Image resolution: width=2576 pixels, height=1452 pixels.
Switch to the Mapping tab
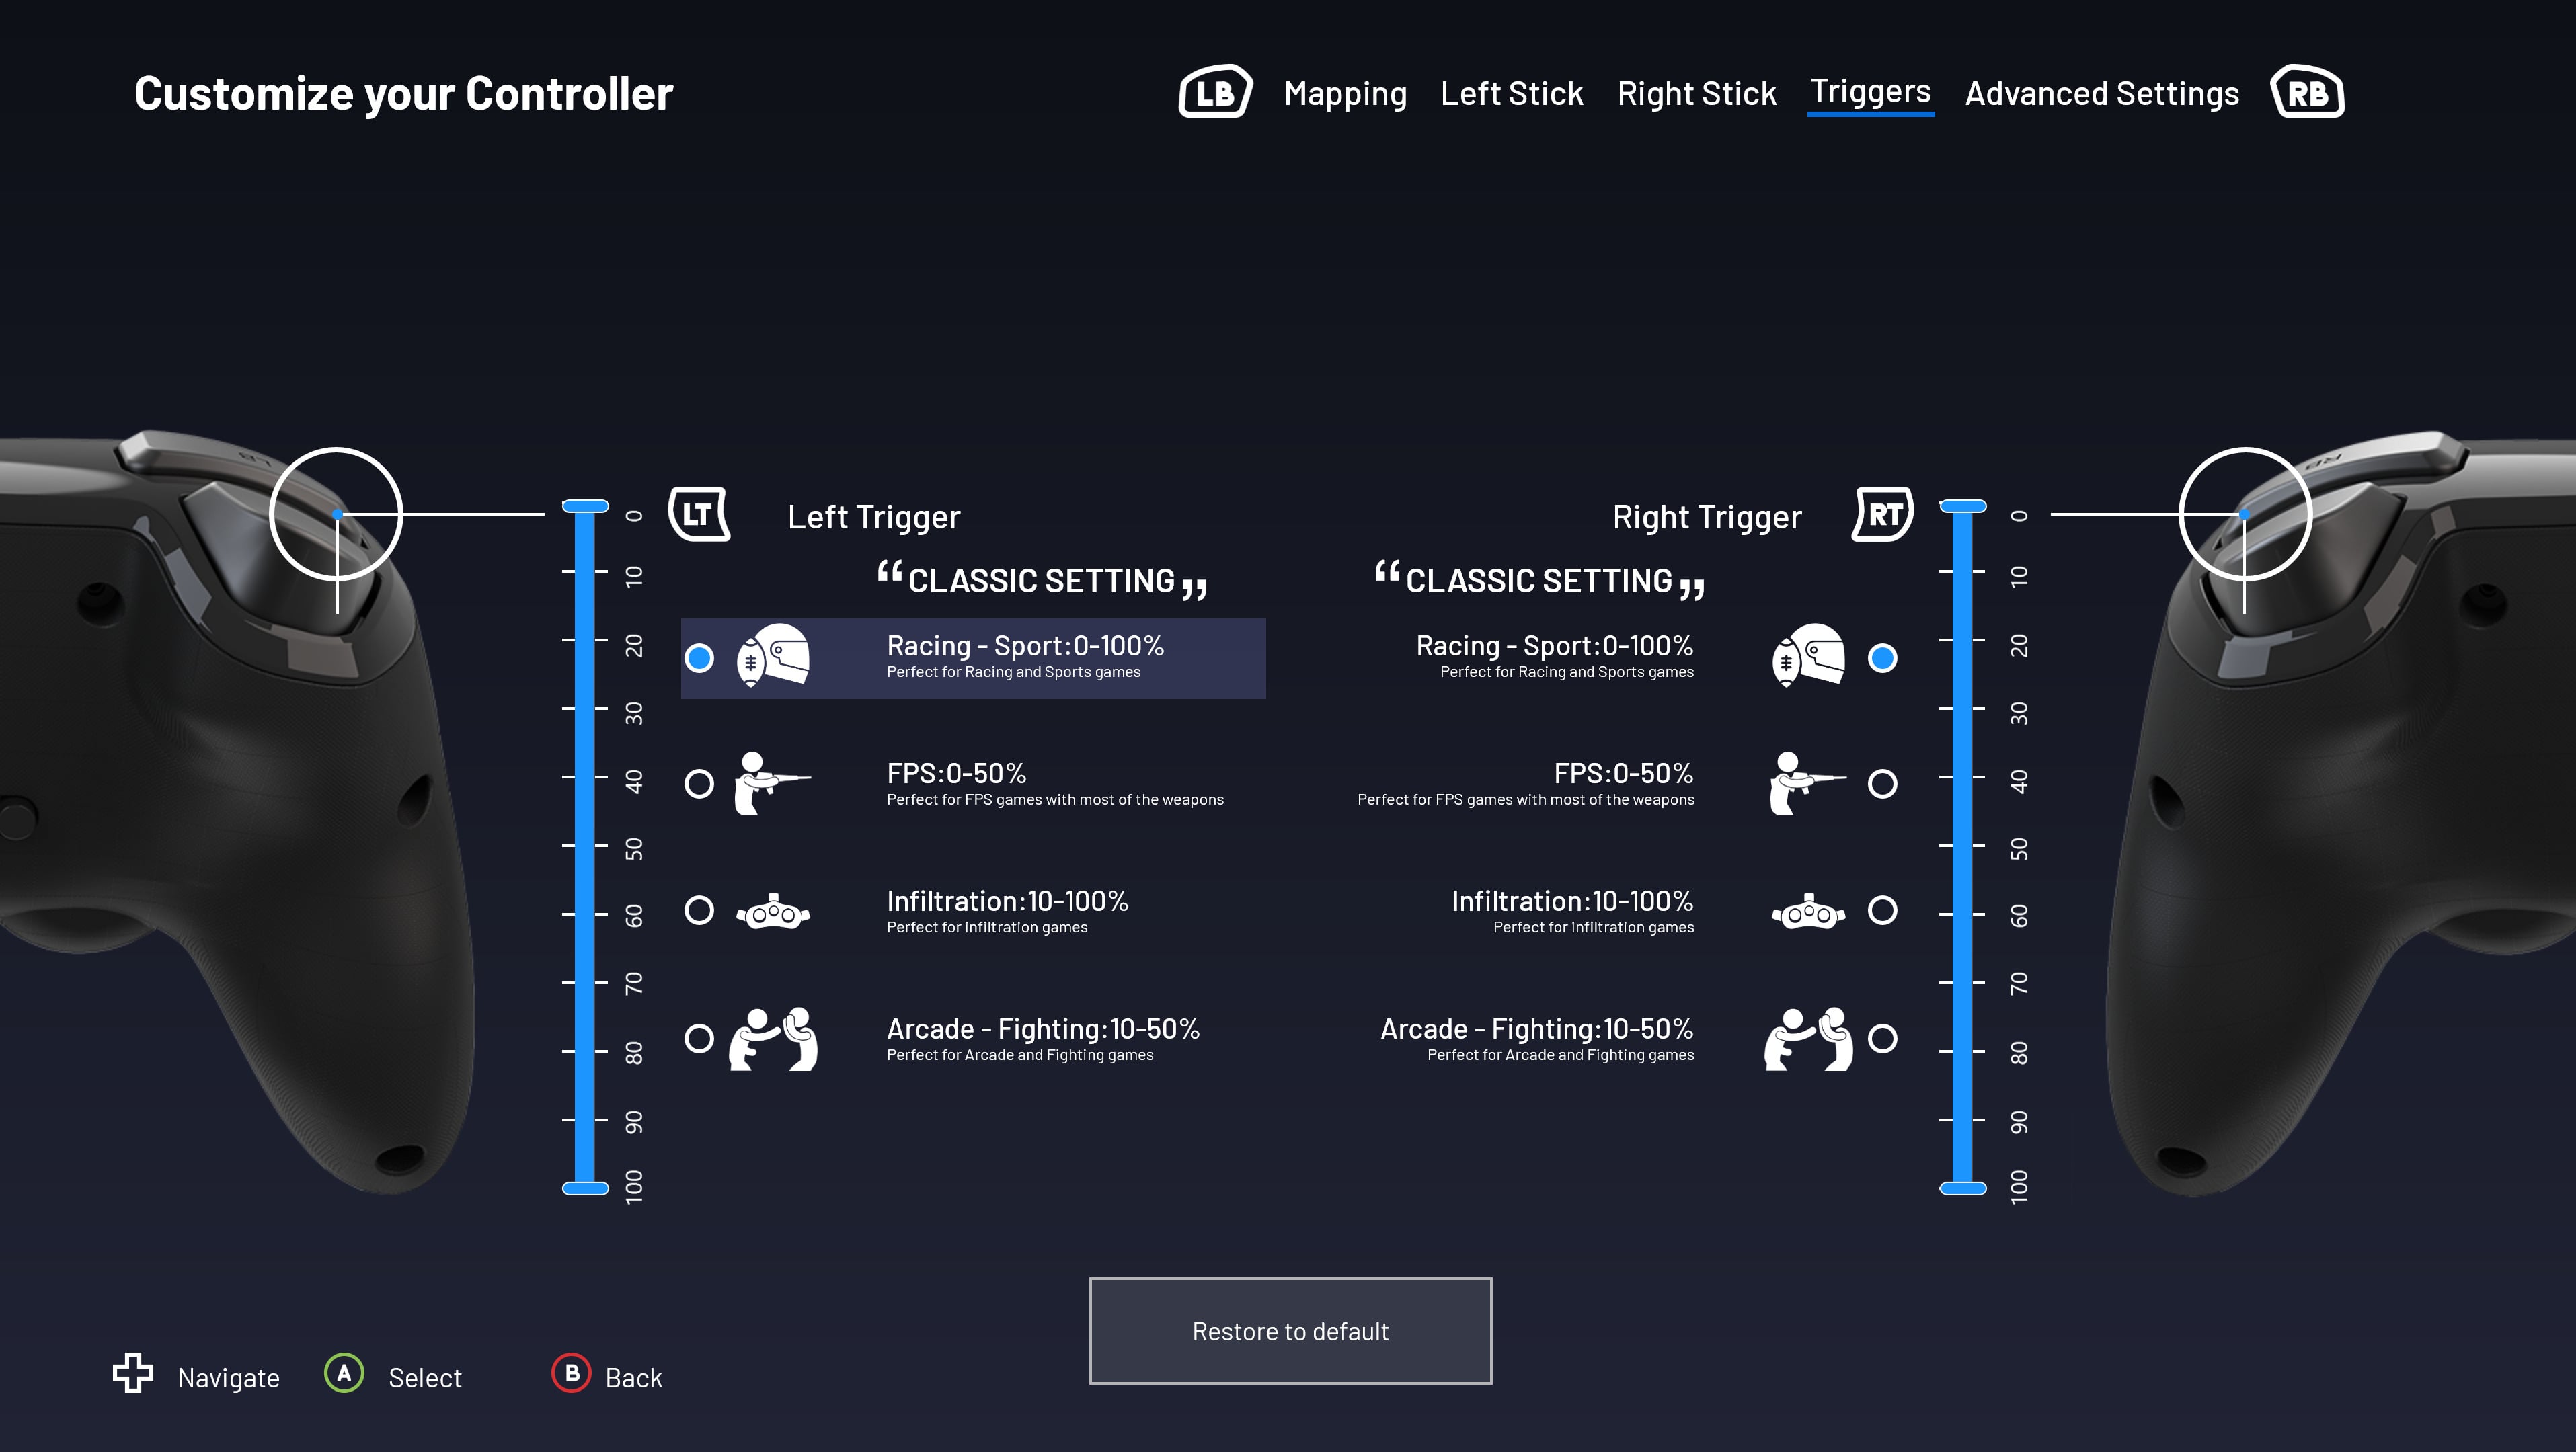(1345, 94)
